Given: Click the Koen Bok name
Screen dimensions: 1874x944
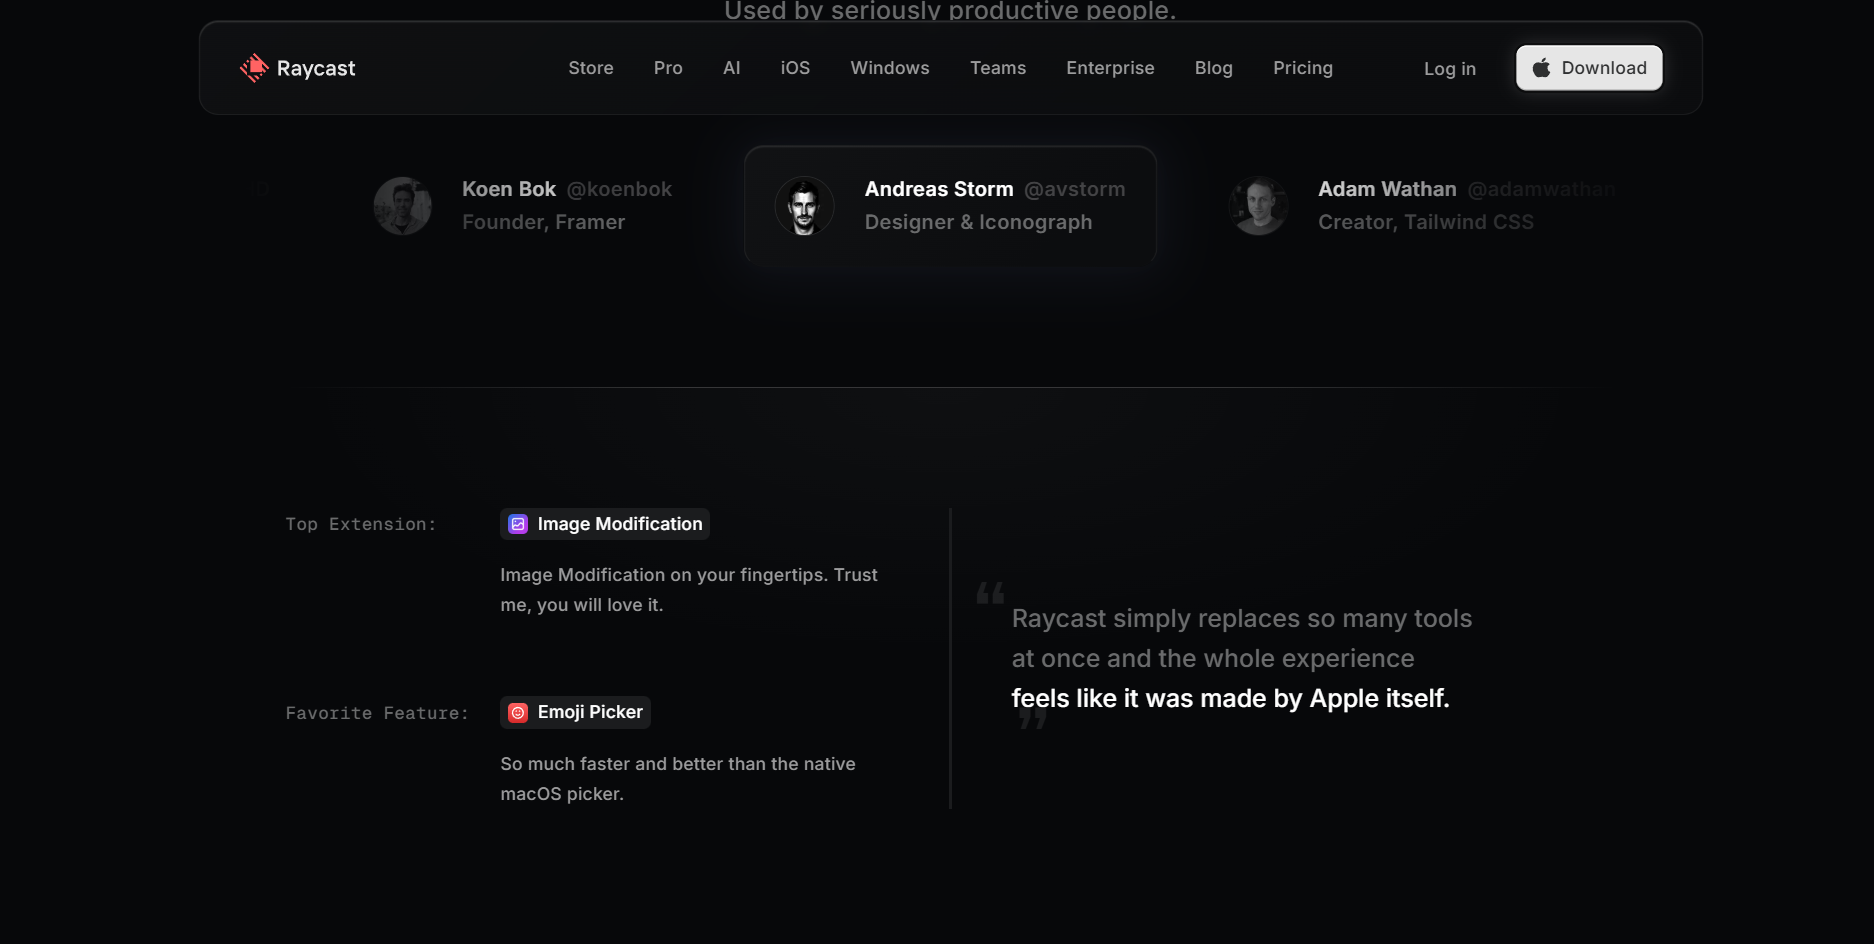Looking at the screenshot, I should click(509, 189).
